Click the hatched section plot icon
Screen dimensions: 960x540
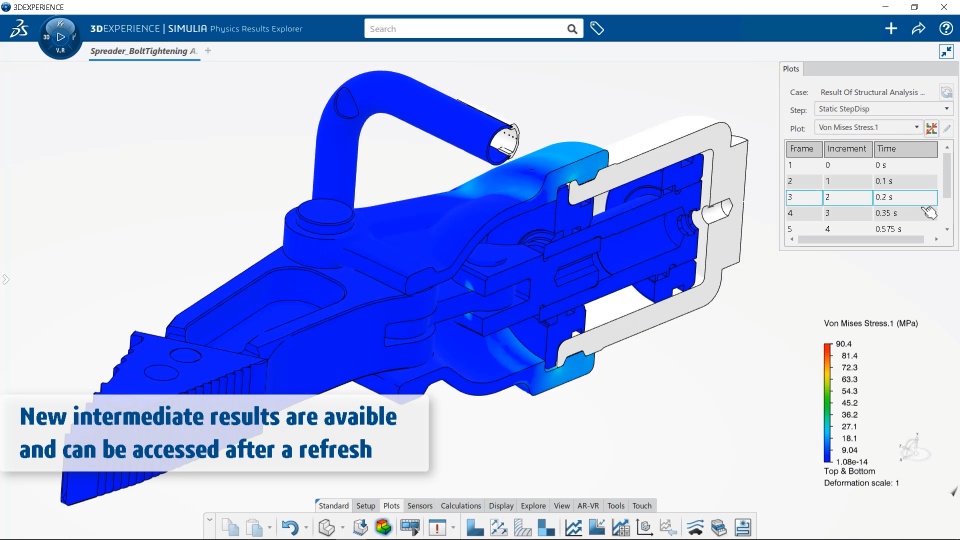[x=522, y=527]
